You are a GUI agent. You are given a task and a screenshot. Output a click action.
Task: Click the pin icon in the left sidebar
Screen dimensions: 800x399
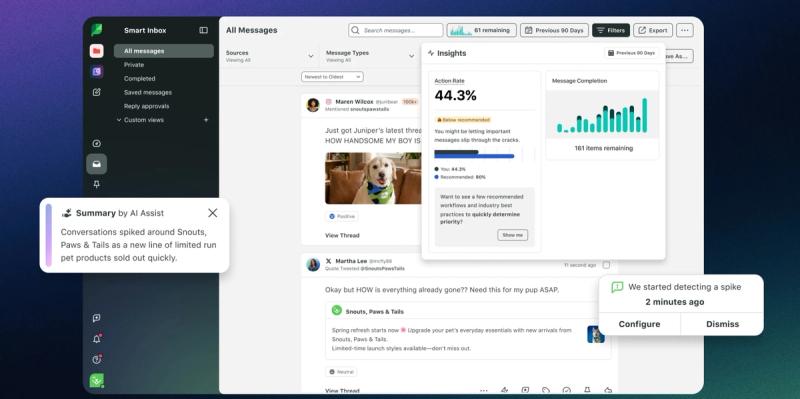click(96, 185)
